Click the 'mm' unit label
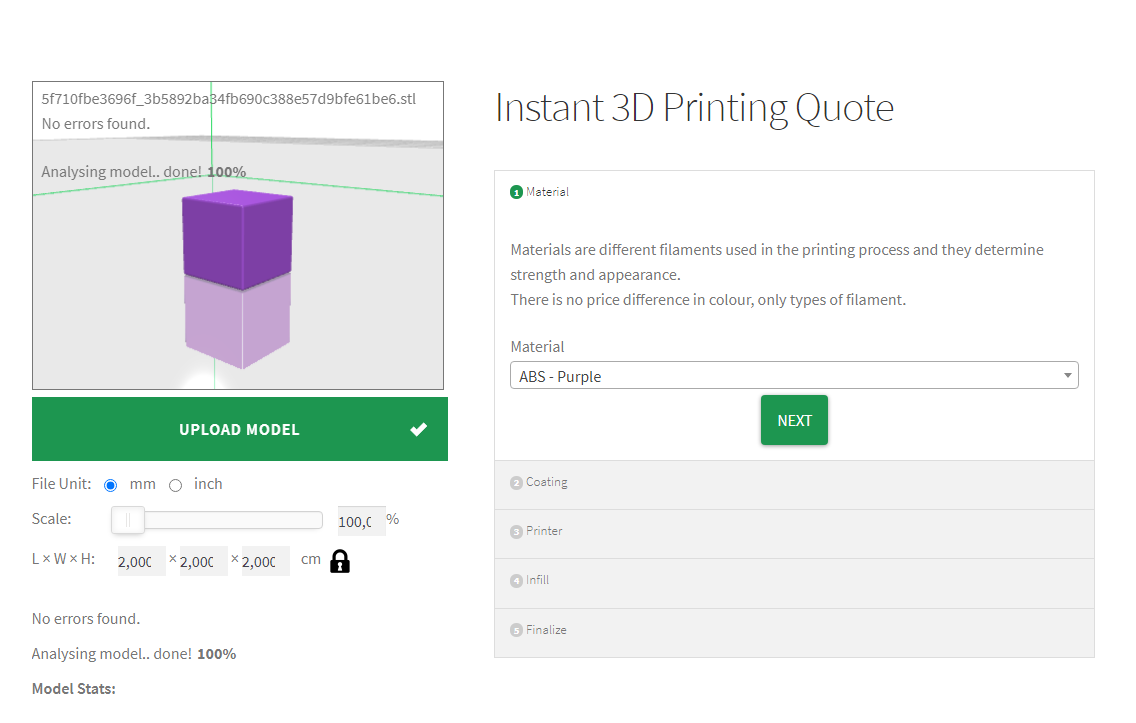The image size is (1136, 723). click(143, 484)
